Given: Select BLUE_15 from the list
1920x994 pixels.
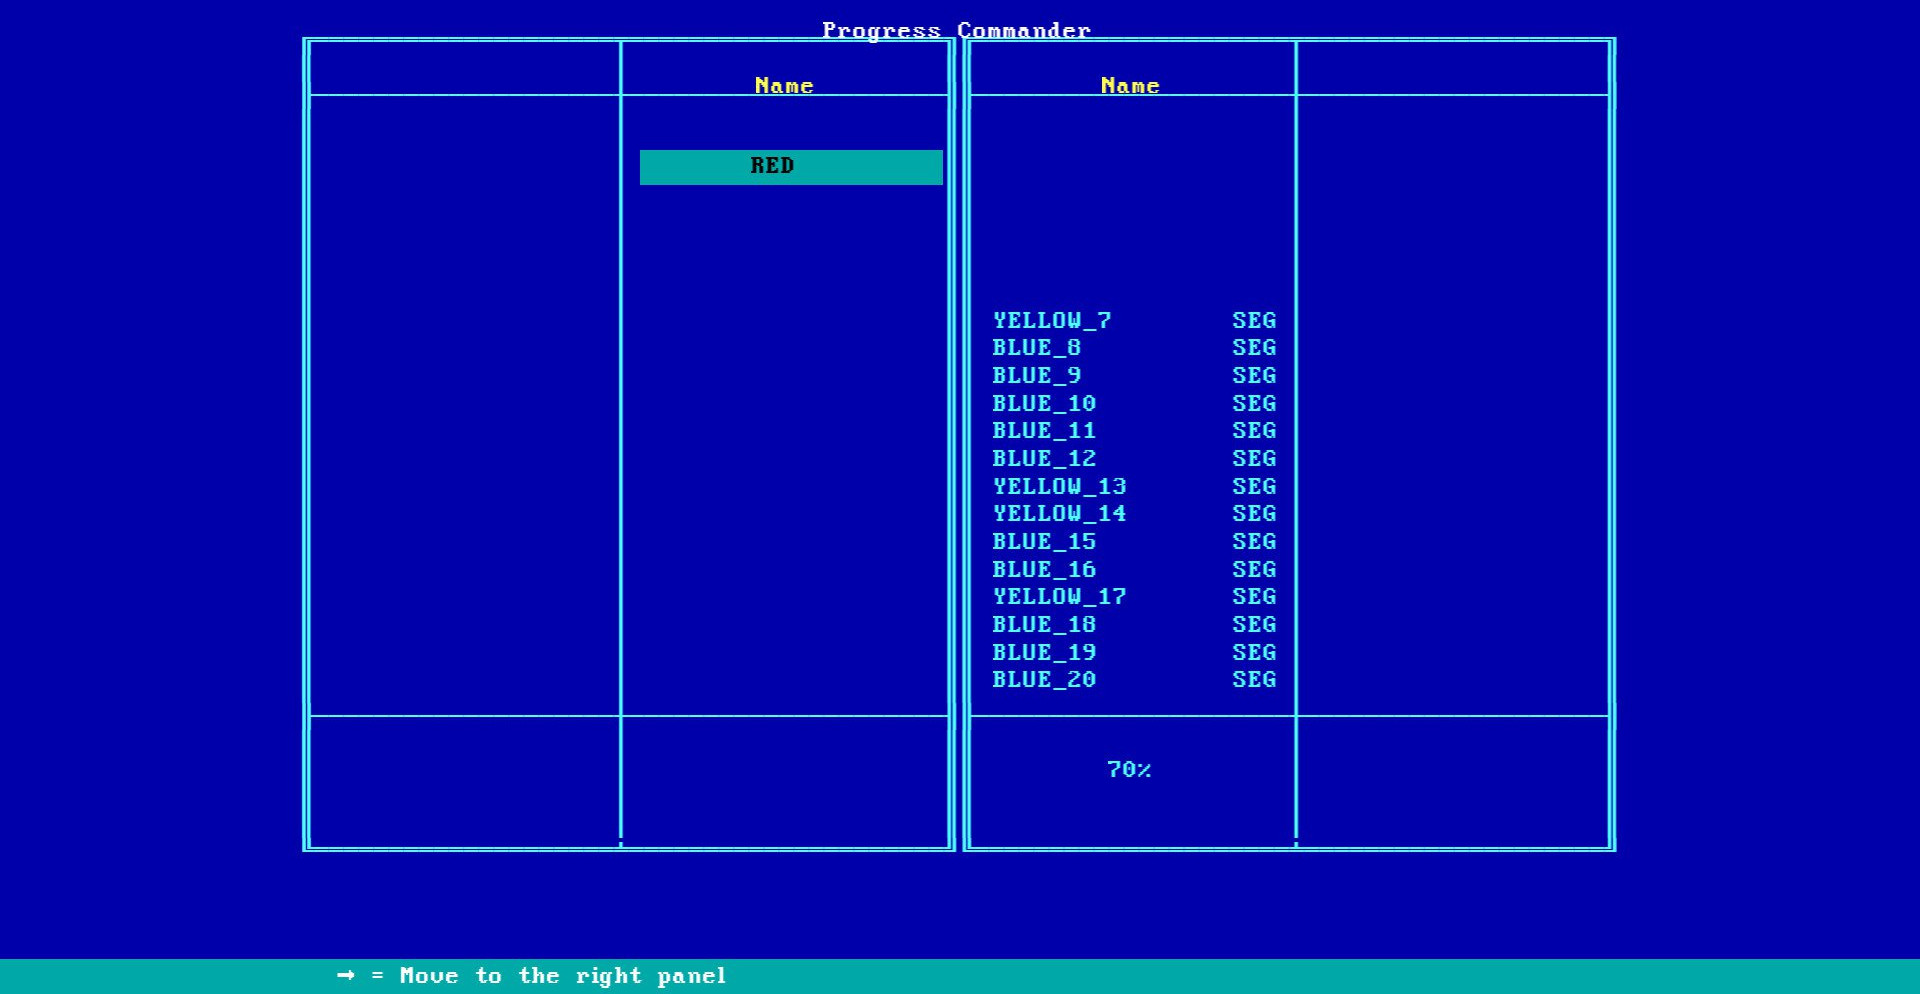Looking at the screenshot, I should pos(1044,542).
